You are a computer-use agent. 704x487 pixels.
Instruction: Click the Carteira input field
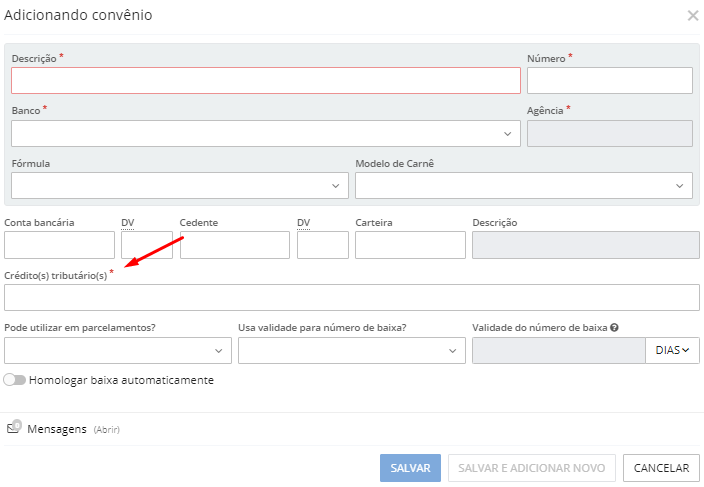coord(410,245)
